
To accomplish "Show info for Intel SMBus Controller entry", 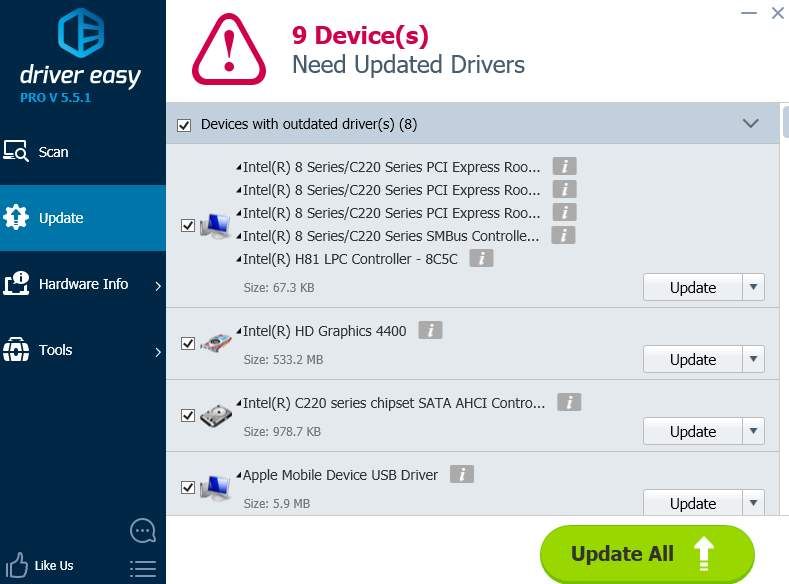I will click(564, 236).
